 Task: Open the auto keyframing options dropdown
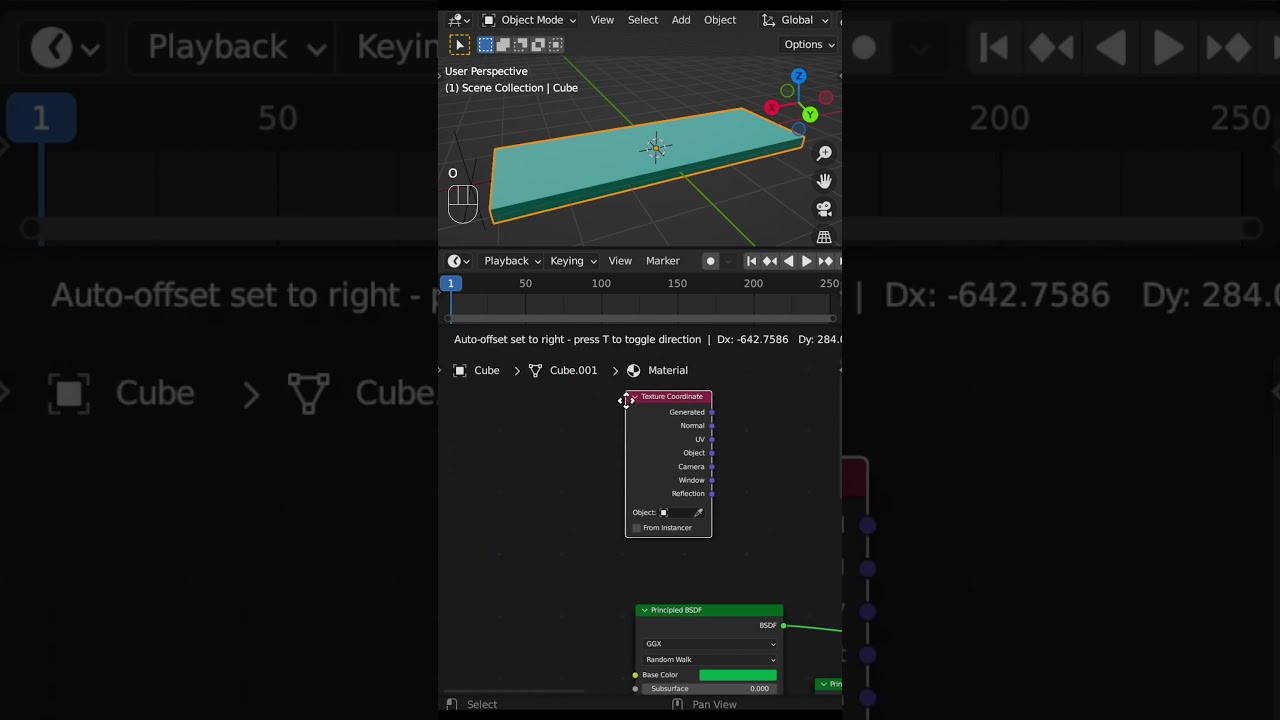tap(727, 261)
